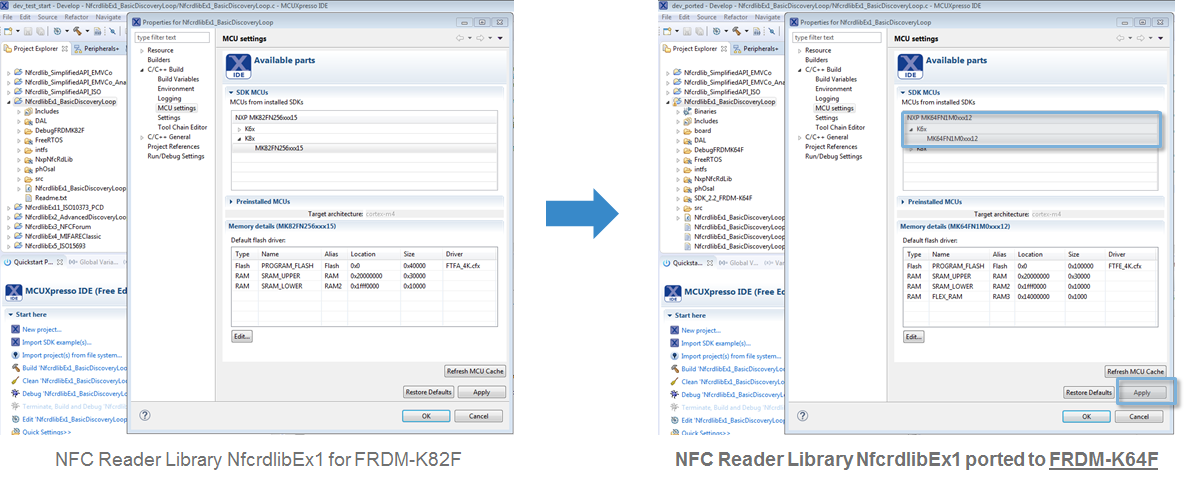This screenshot has height=484, width=1186.
Task: Select Tool Chain Editor in left dialog tree
Action: click(182, 127)
